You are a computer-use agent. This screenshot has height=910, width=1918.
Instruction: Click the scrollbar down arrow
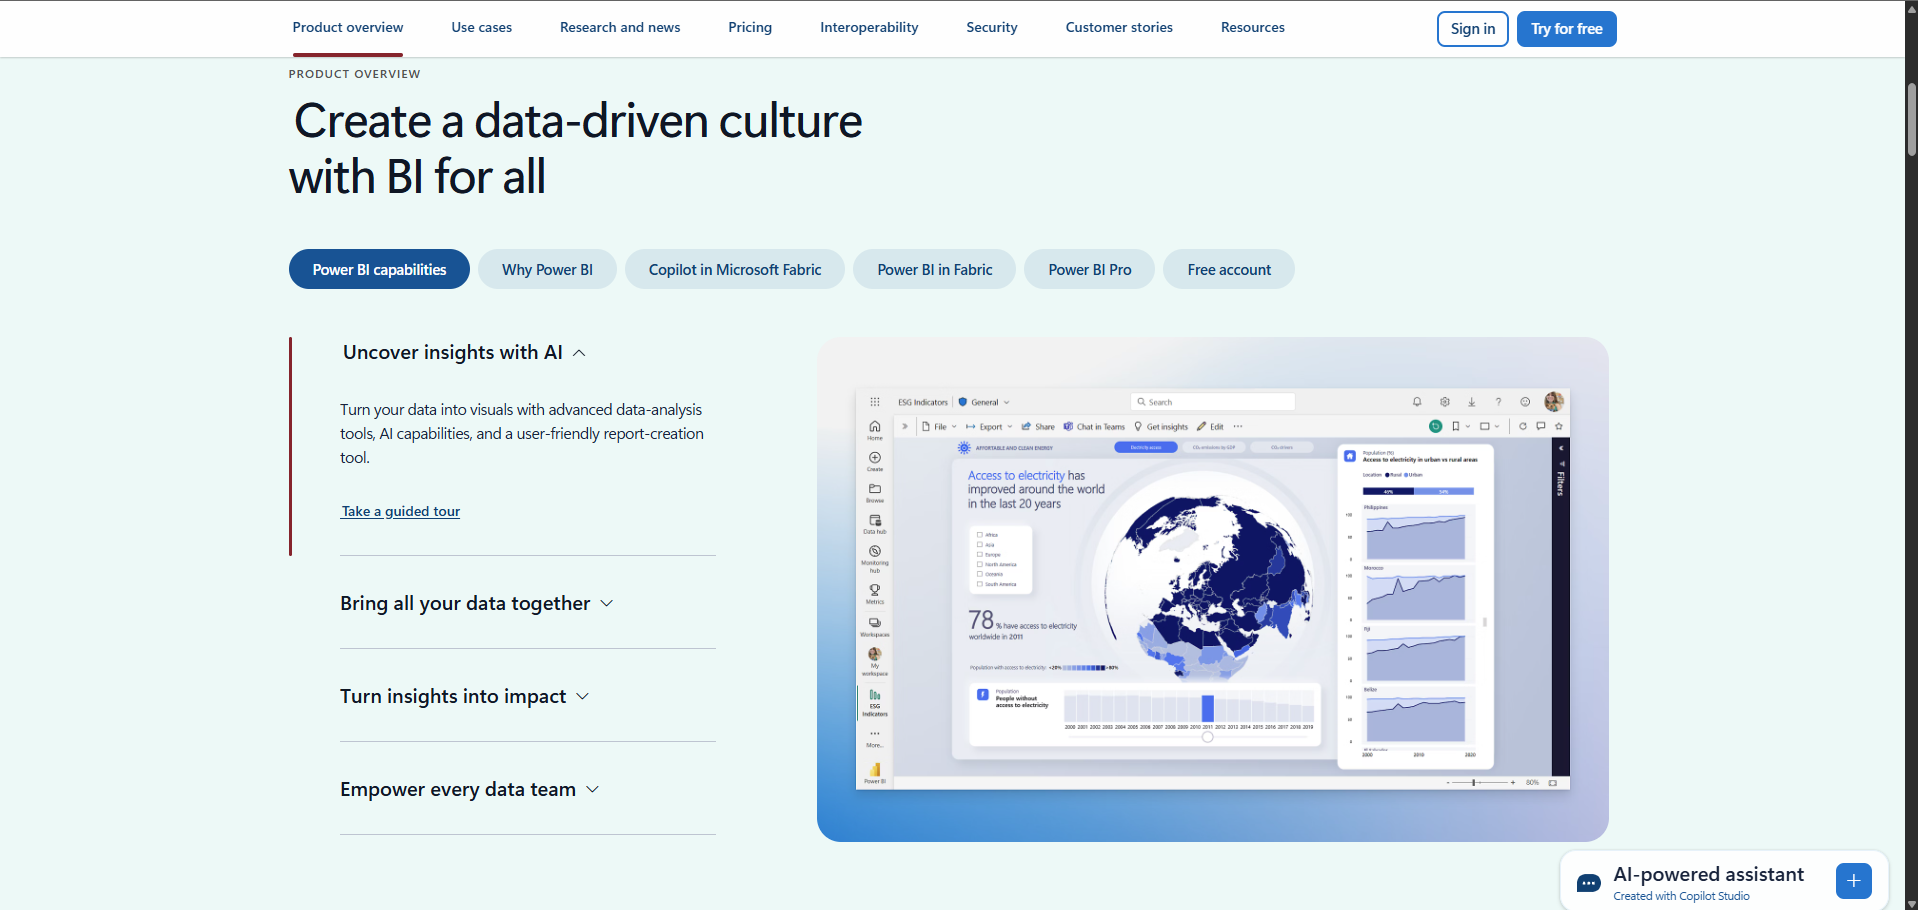(1911, 904)
